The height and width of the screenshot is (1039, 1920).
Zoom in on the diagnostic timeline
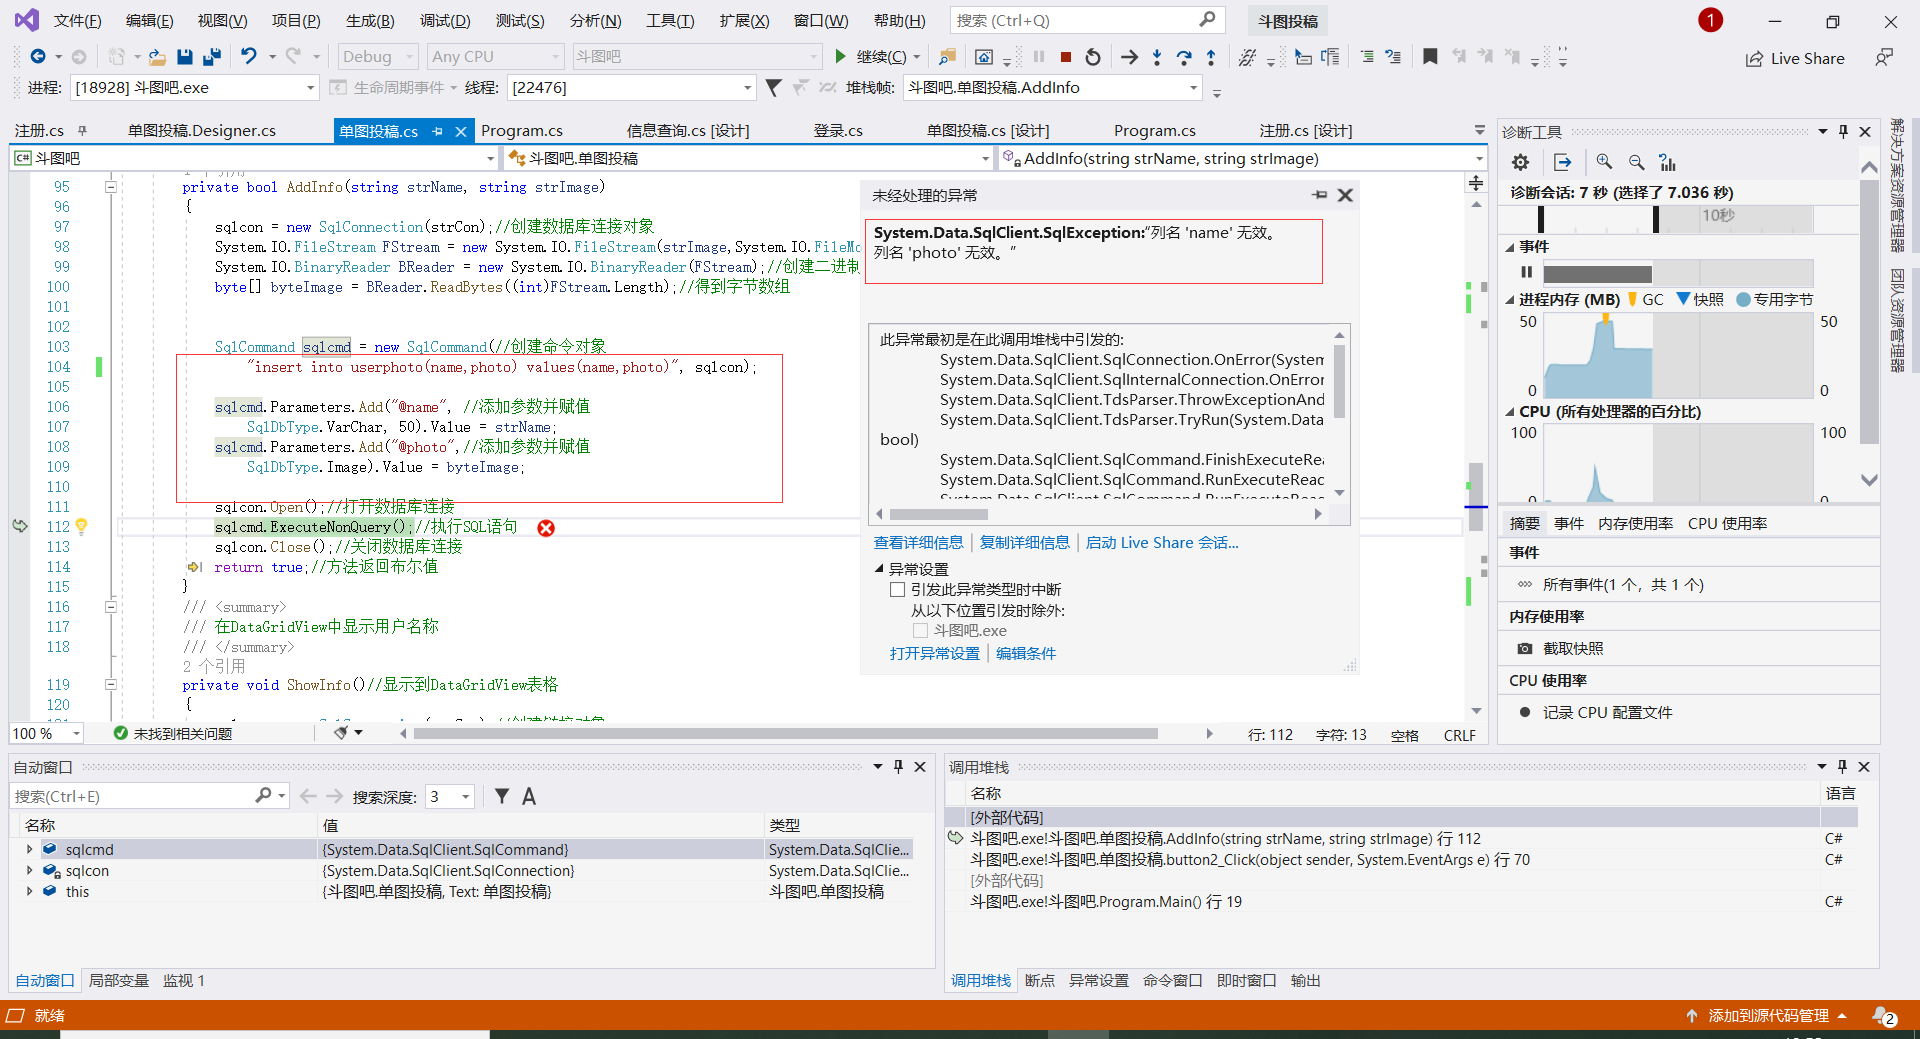click(1604, 162)
